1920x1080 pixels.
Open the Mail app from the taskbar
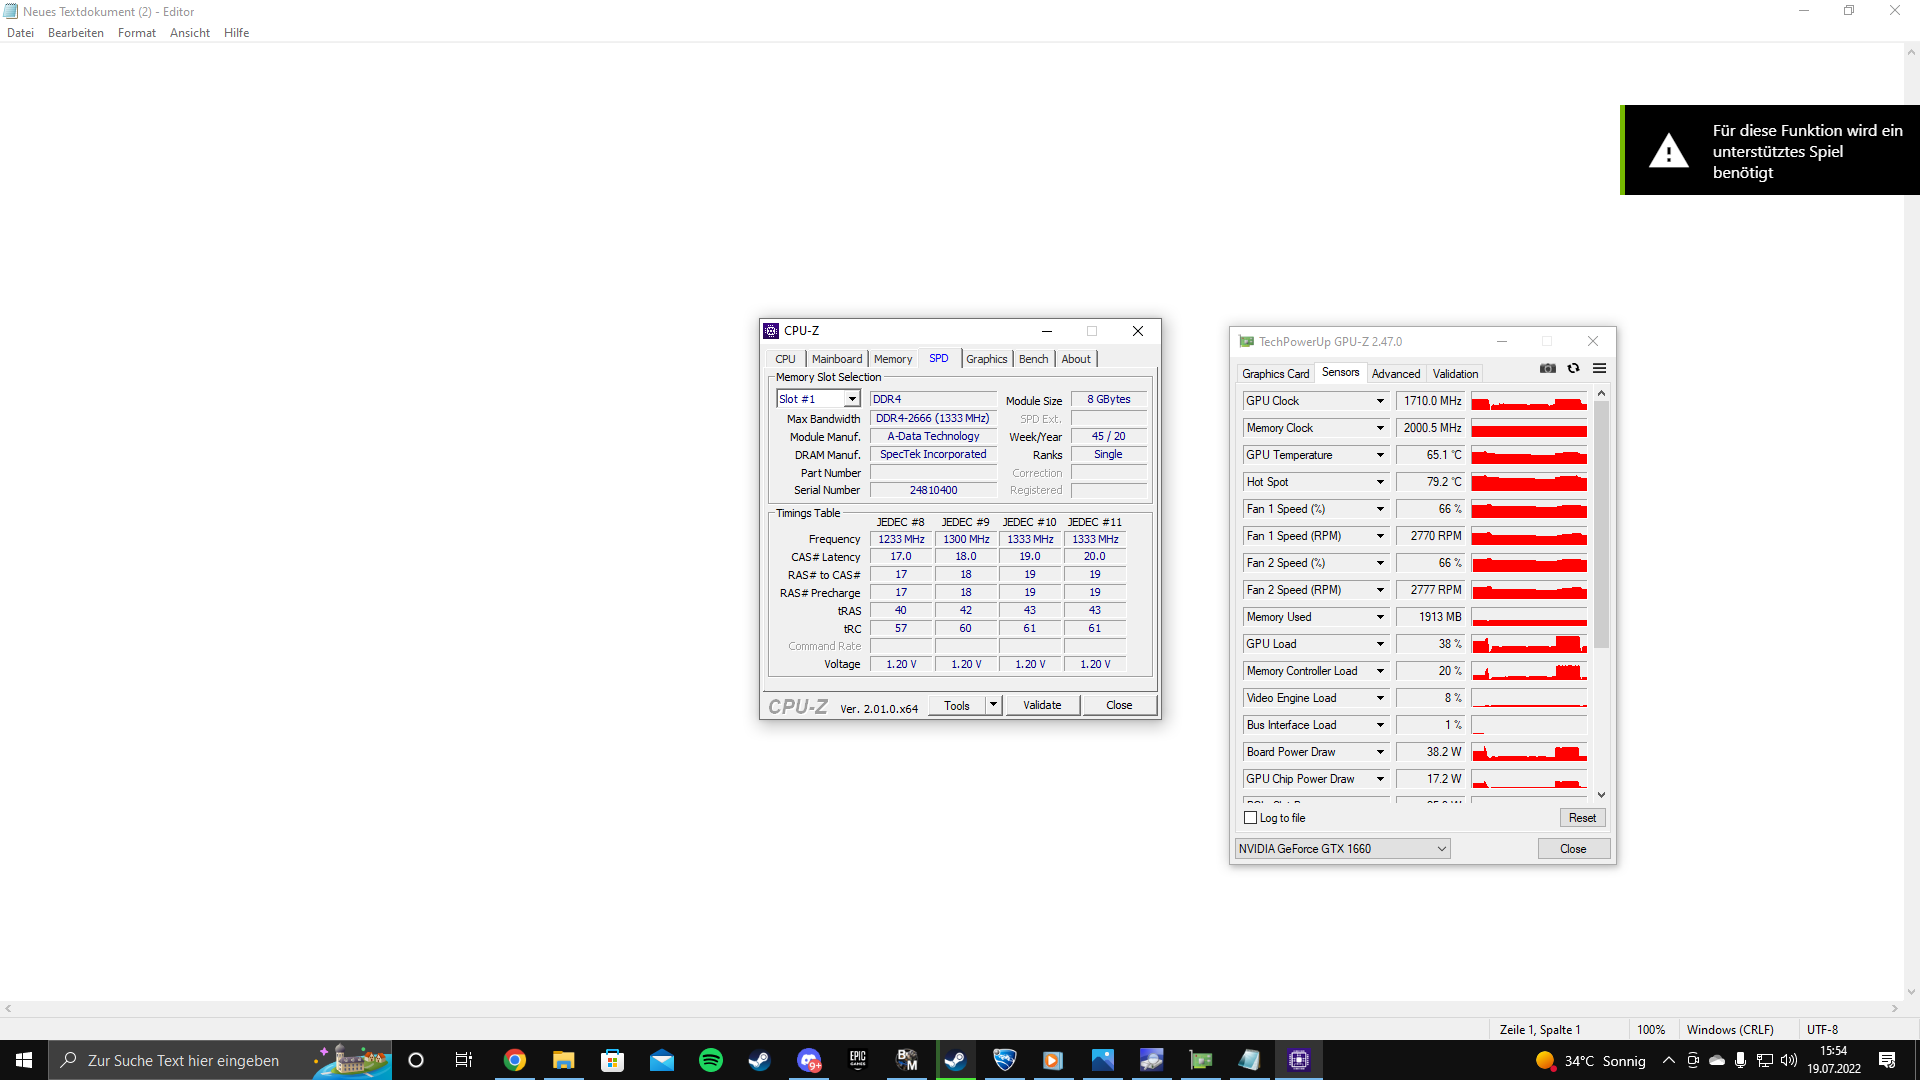[x=662, y=1060]
